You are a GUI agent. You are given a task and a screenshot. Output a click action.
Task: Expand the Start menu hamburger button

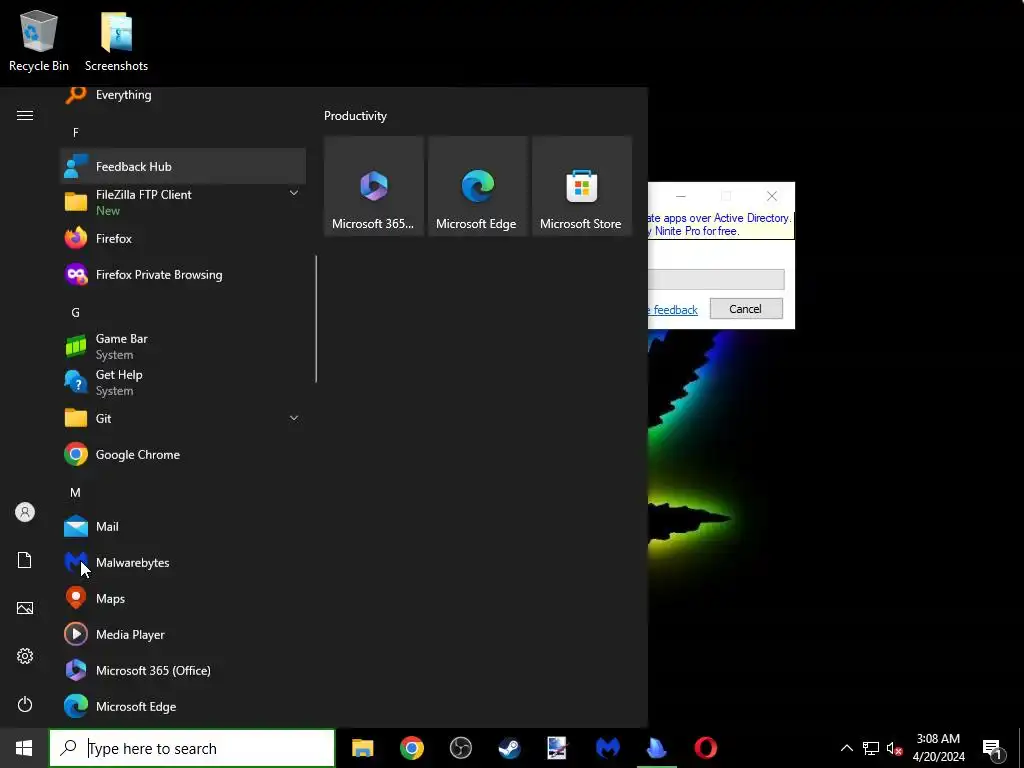click(25, 116)
